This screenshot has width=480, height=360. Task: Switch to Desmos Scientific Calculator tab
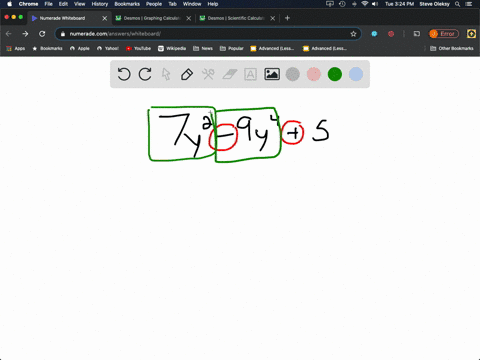click(x=236, y=18)
